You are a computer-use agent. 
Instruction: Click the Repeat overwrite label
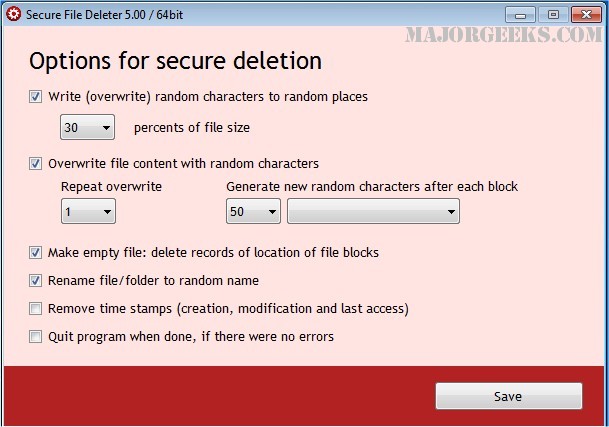[111, 187]
